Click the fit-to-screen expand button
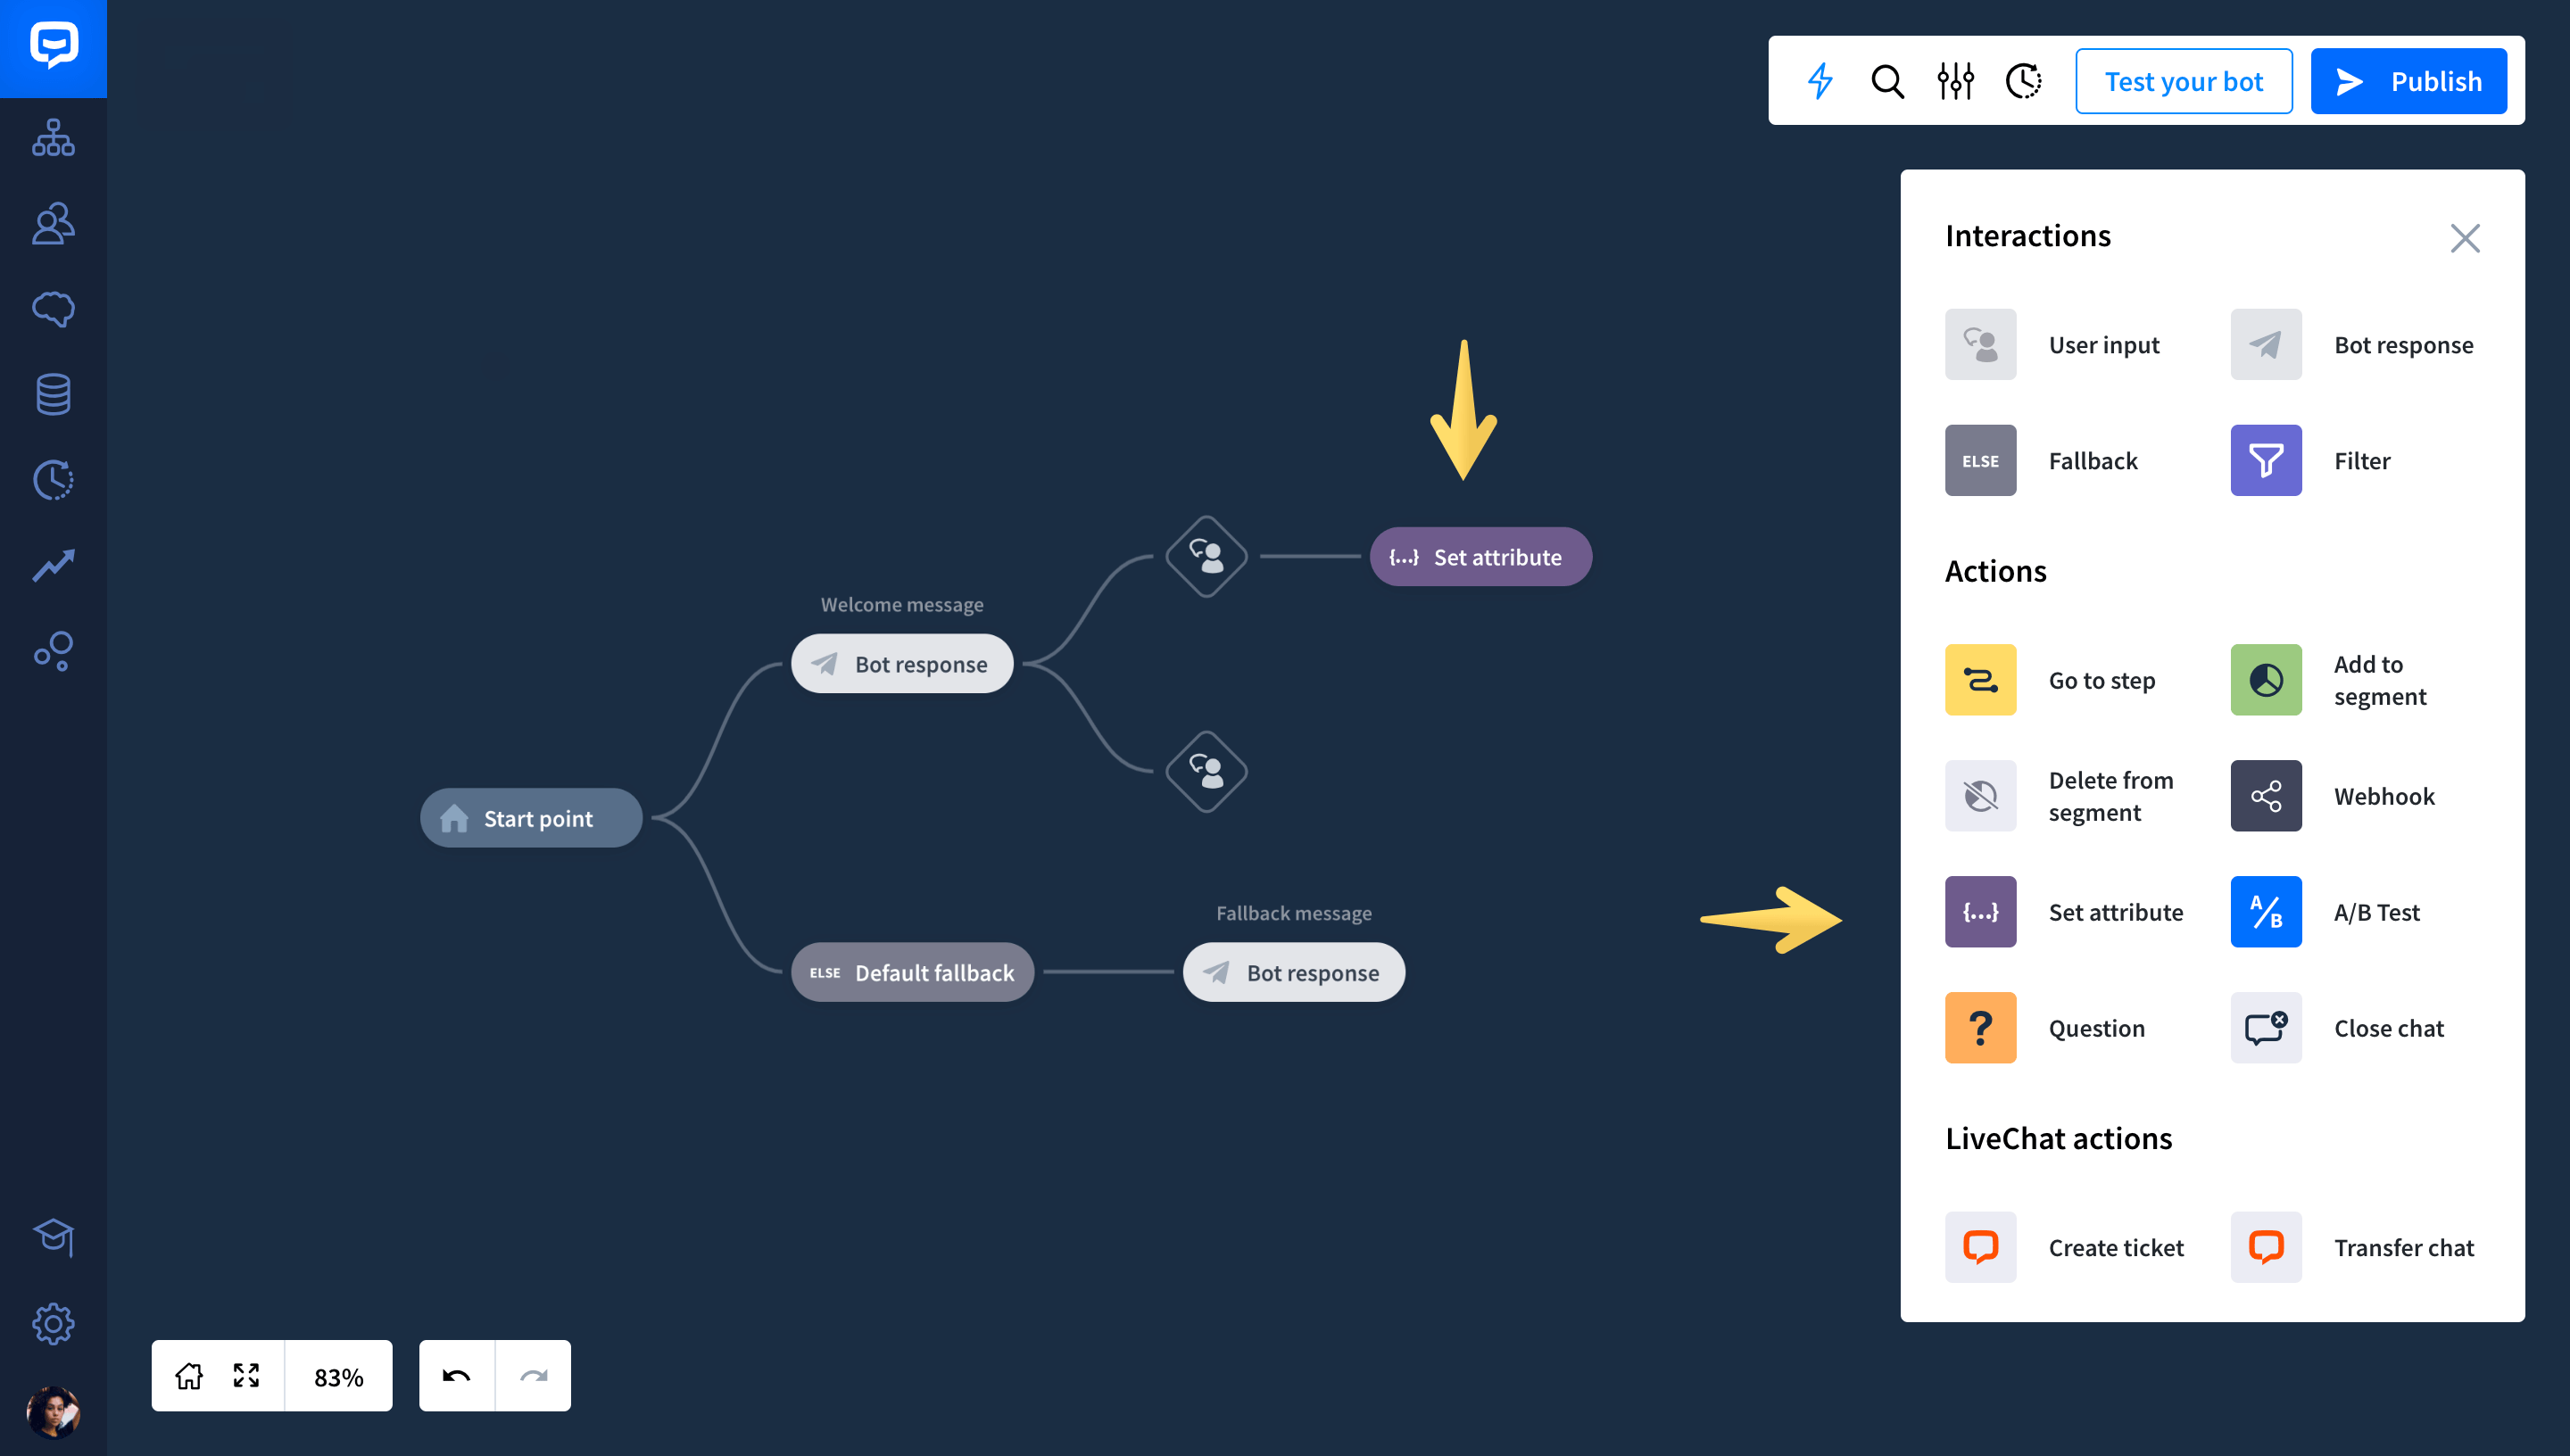The height and width of the screenshot is (1456, 2570). click(246, 1376)
